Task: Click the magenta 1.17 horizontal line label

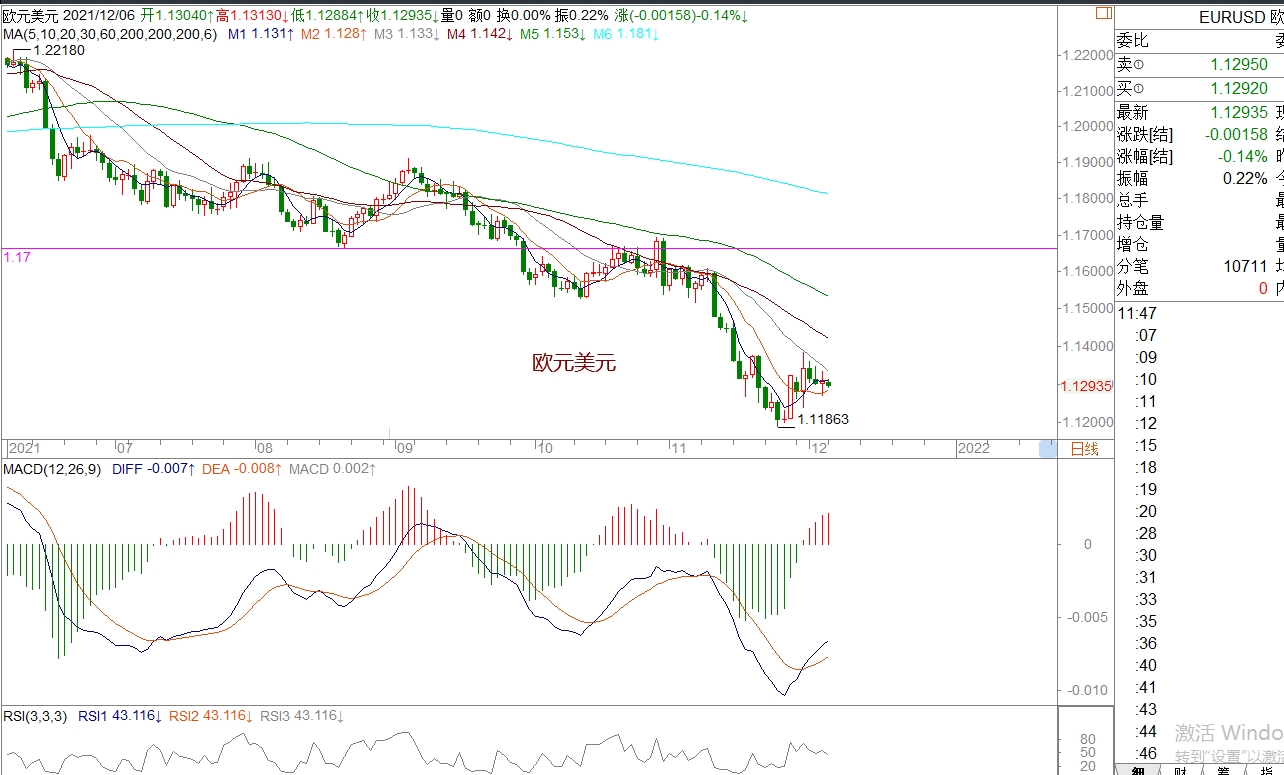Action: pyautogui.click(x=17, y=257)
